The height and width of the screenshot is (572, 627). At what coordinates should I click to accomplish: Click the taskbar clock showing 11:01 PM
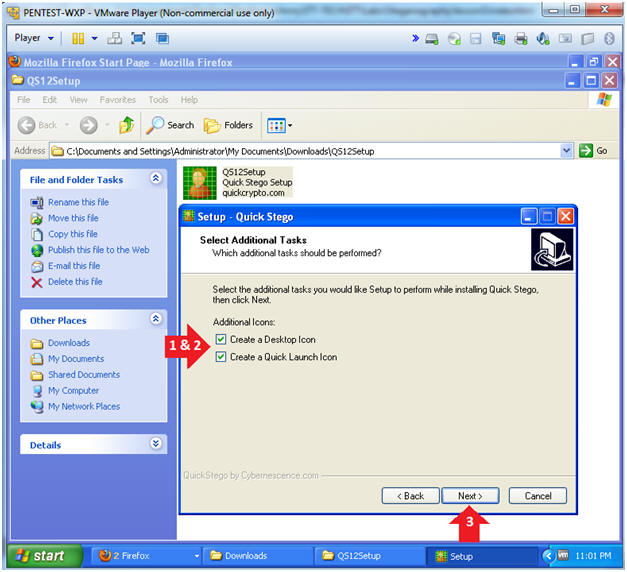(593, 556)
